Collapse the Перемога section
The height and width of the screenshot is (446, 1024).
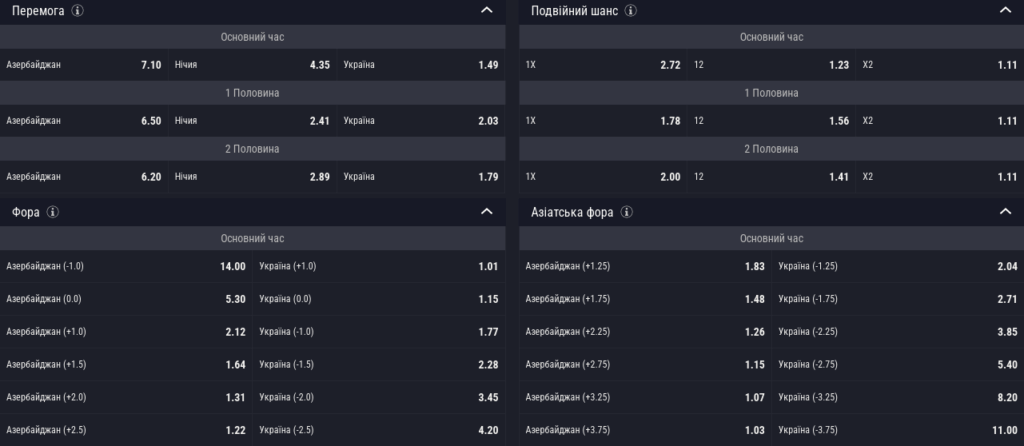point(487,10)
